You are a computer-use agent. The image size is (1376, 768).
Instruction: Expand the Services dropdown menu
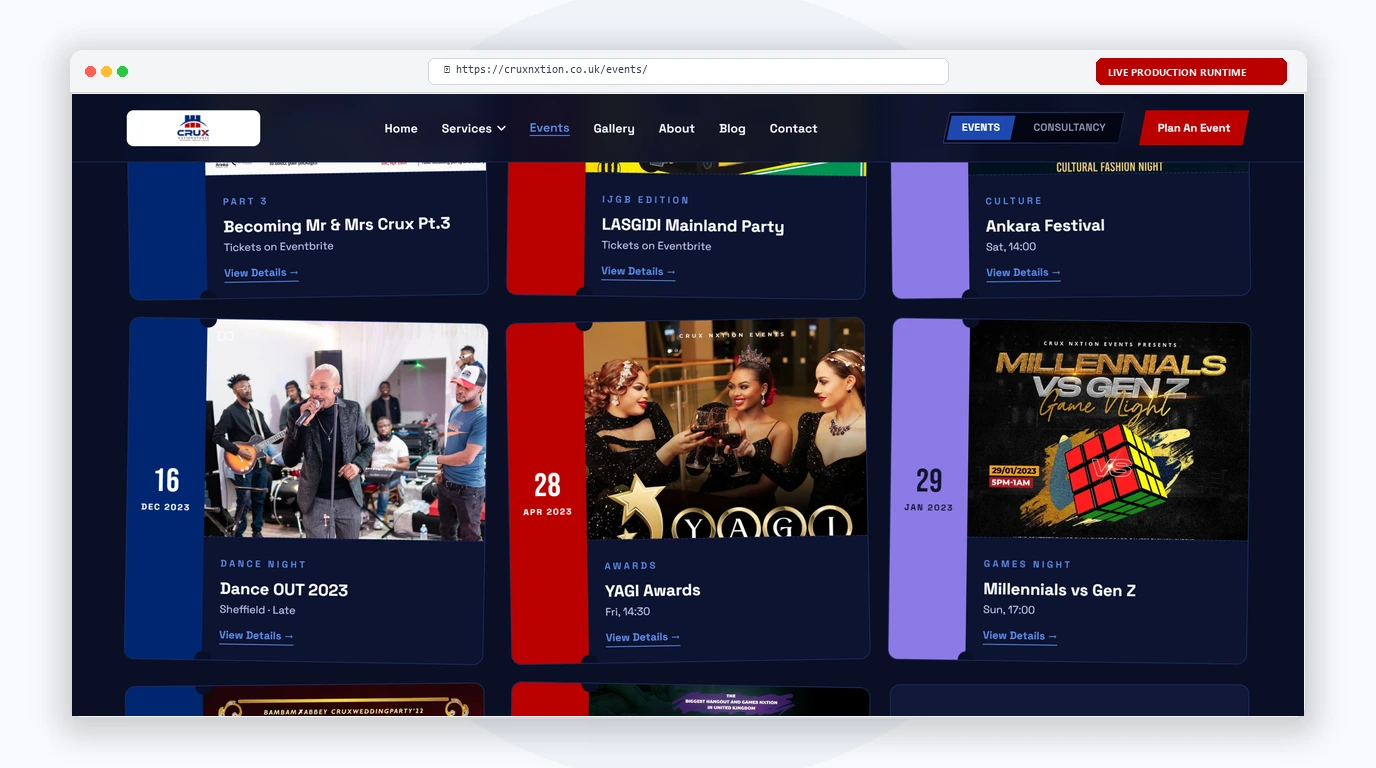click(473, 128)
